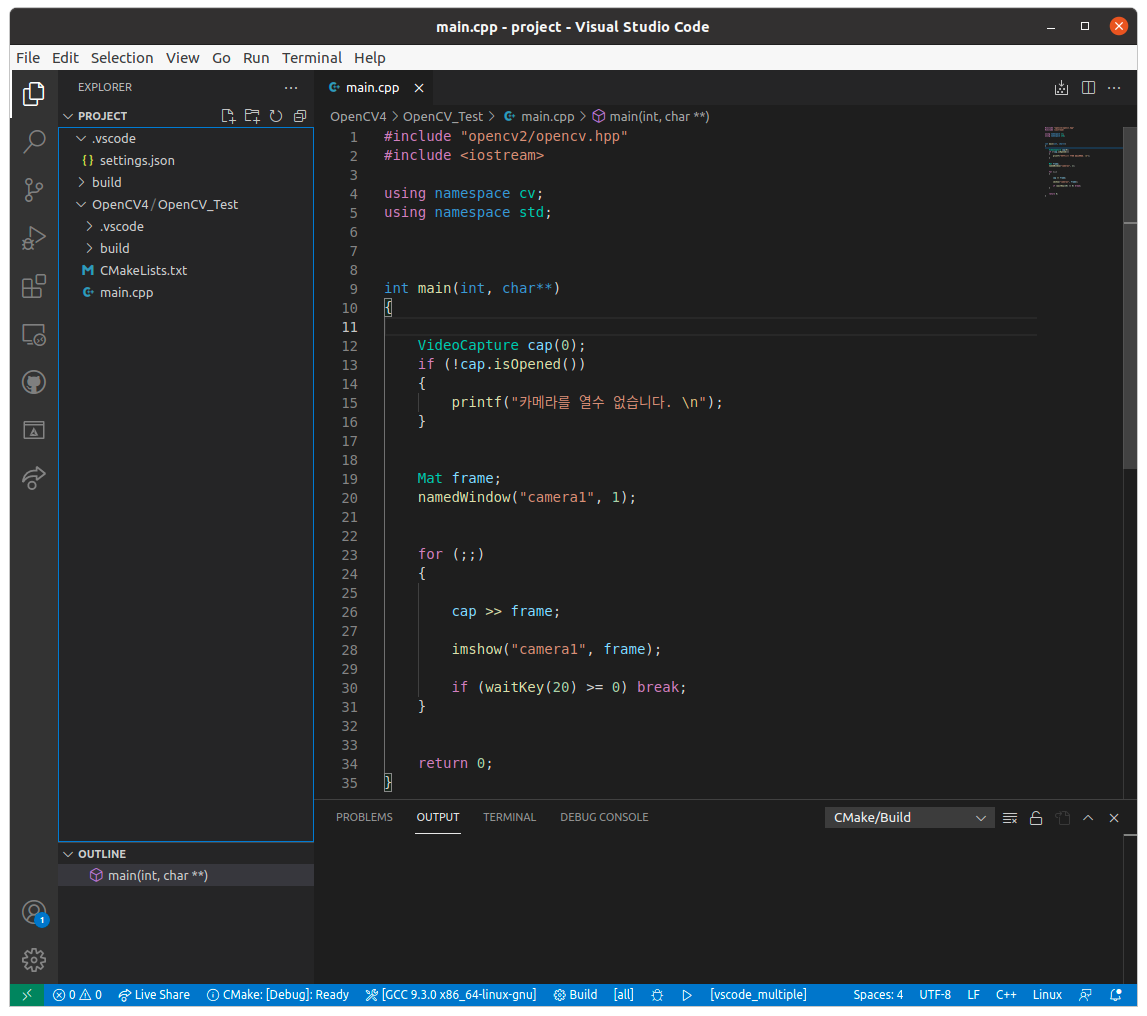Screen dimensions: 1147x1016
Task: Toggle output scroll lock
Action: (x=1036, y=818)
